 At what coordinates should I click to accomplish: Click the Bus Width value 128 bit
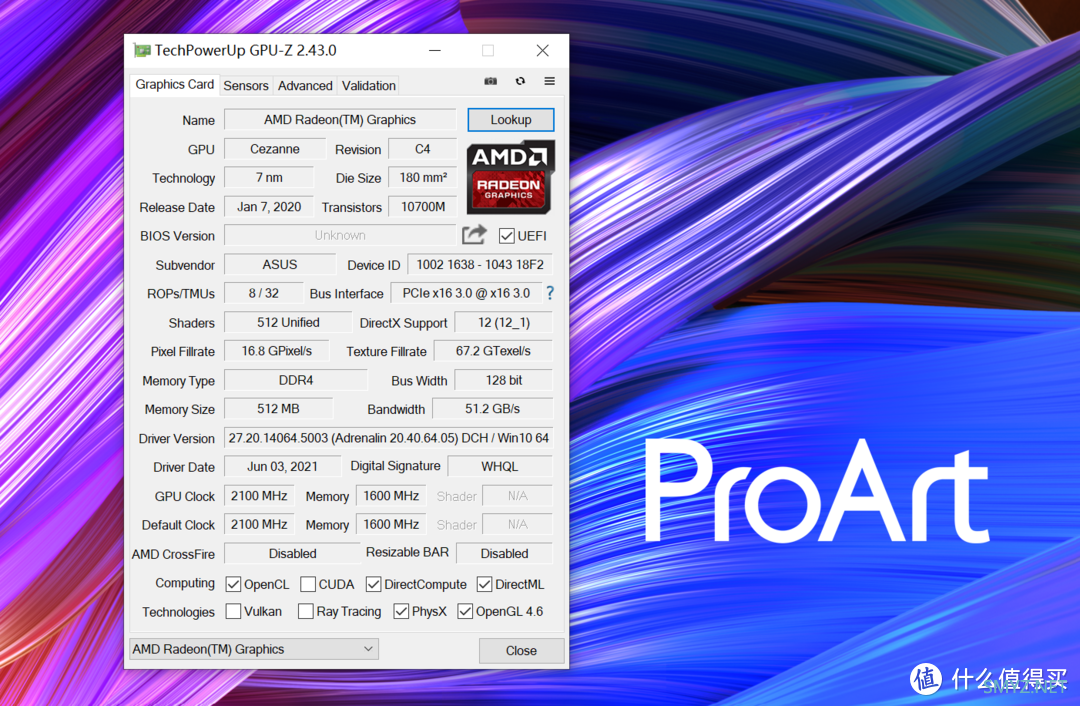coord(503,380)
